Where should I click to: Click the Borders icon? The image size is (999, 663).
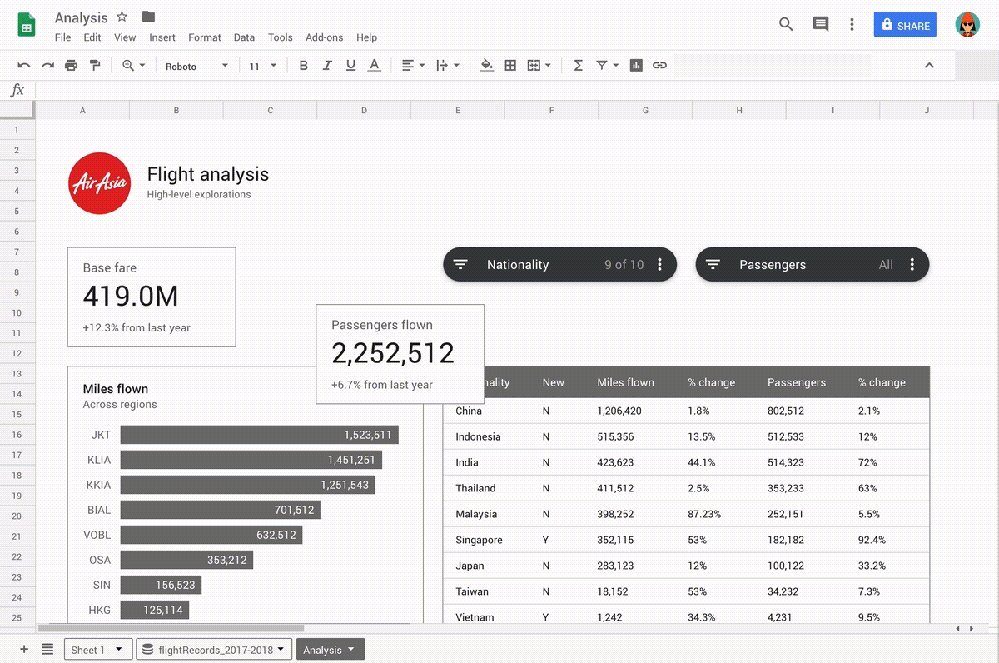point(510,64)
